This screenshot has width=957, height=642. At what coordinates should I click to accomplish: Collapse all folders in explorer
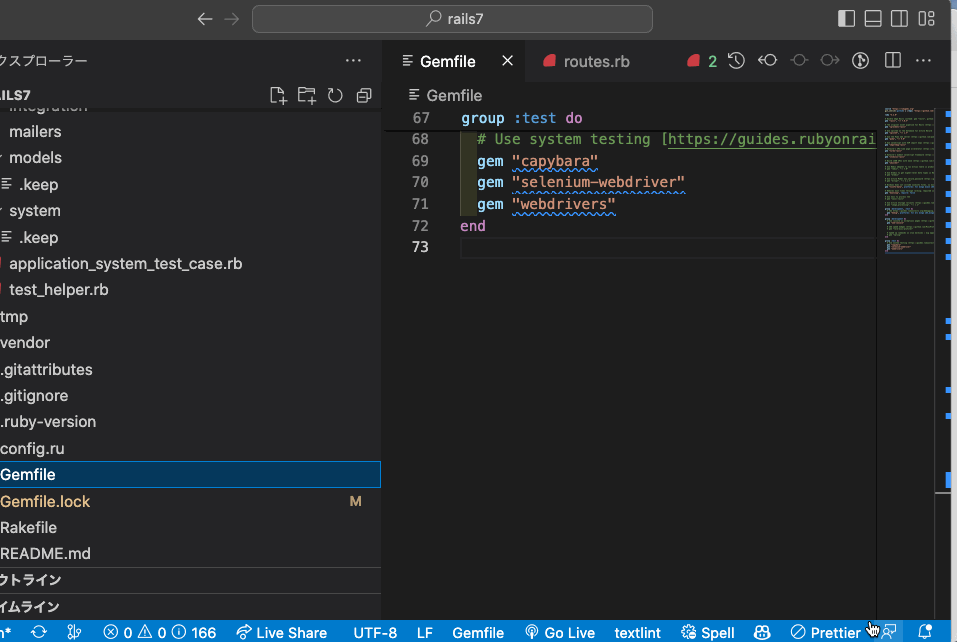364,95
